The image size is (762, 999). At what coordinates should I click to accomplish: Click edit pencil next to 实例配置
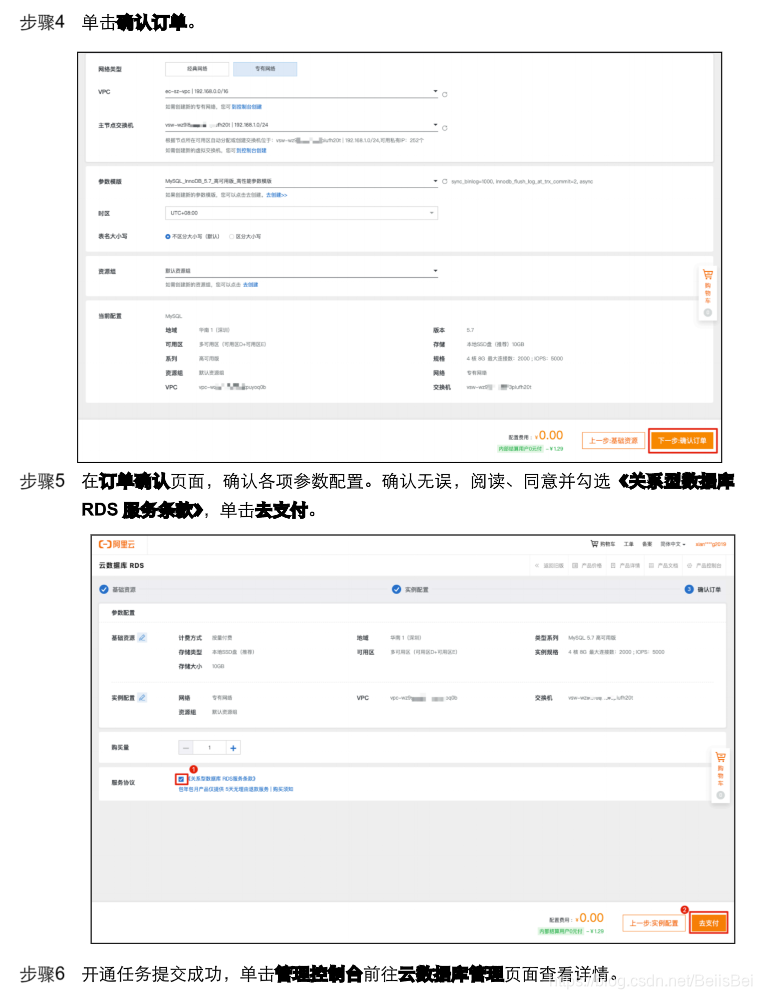pos(142,697)
